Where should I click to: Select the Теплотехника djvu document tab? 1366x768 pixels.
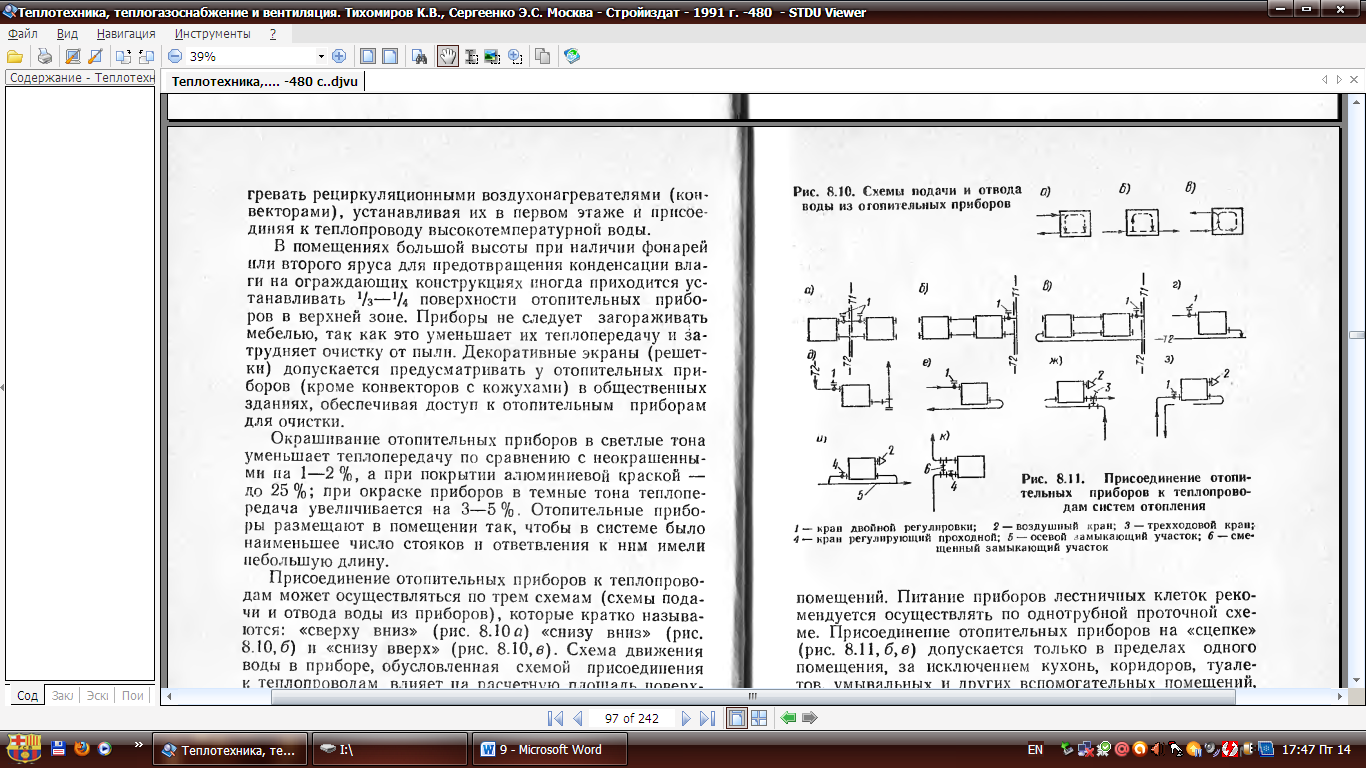click(x=265, y=82)
